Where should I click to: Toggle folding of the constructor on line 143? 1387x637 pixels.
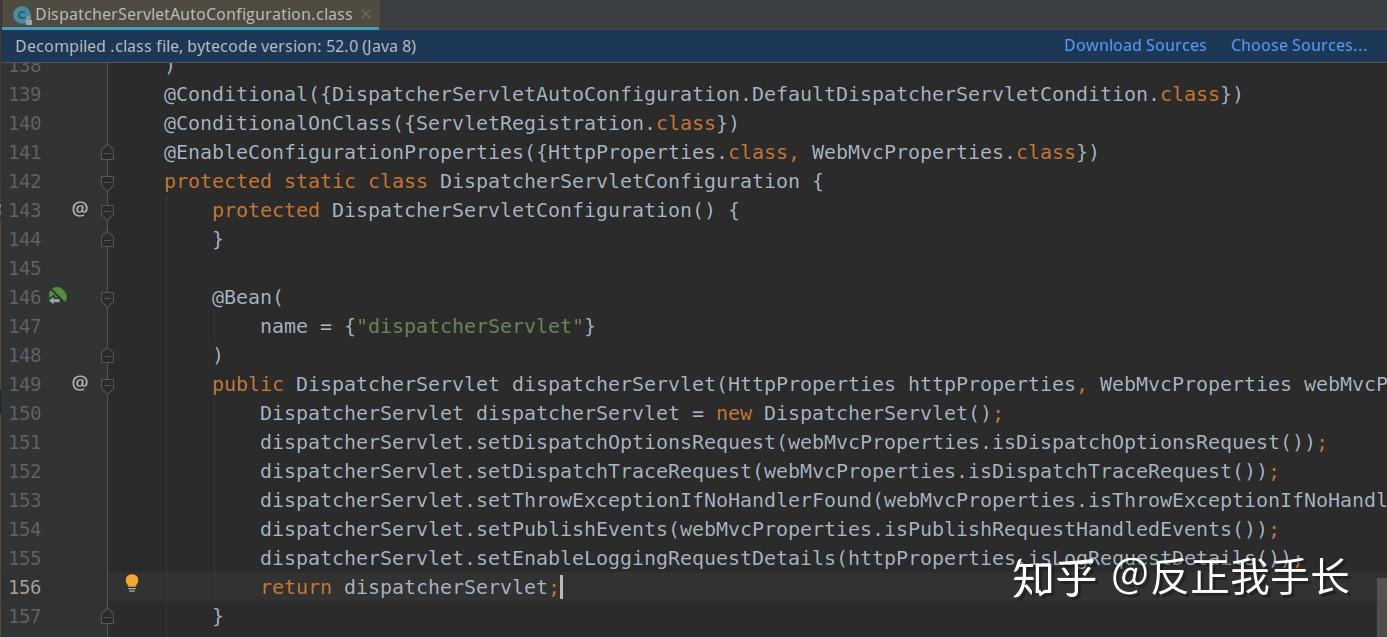[x=107, y=210]
